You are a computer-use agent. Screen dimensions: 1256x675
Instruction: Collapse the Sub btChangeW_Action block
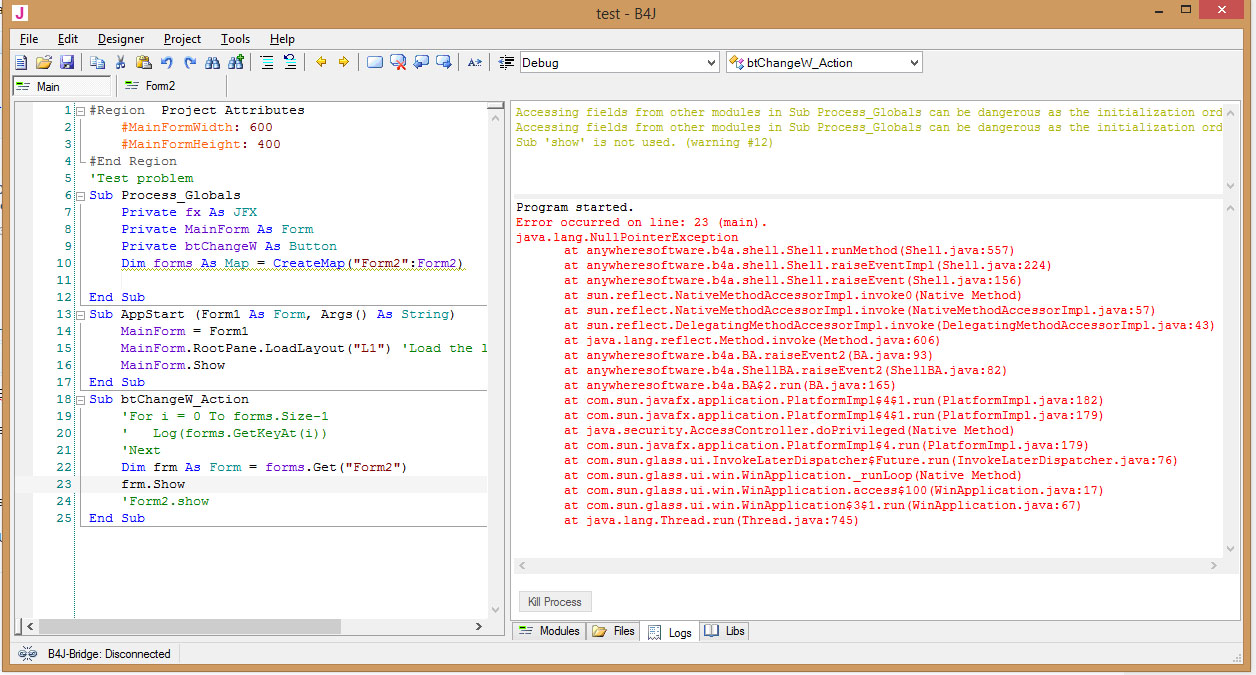point(80,400)
